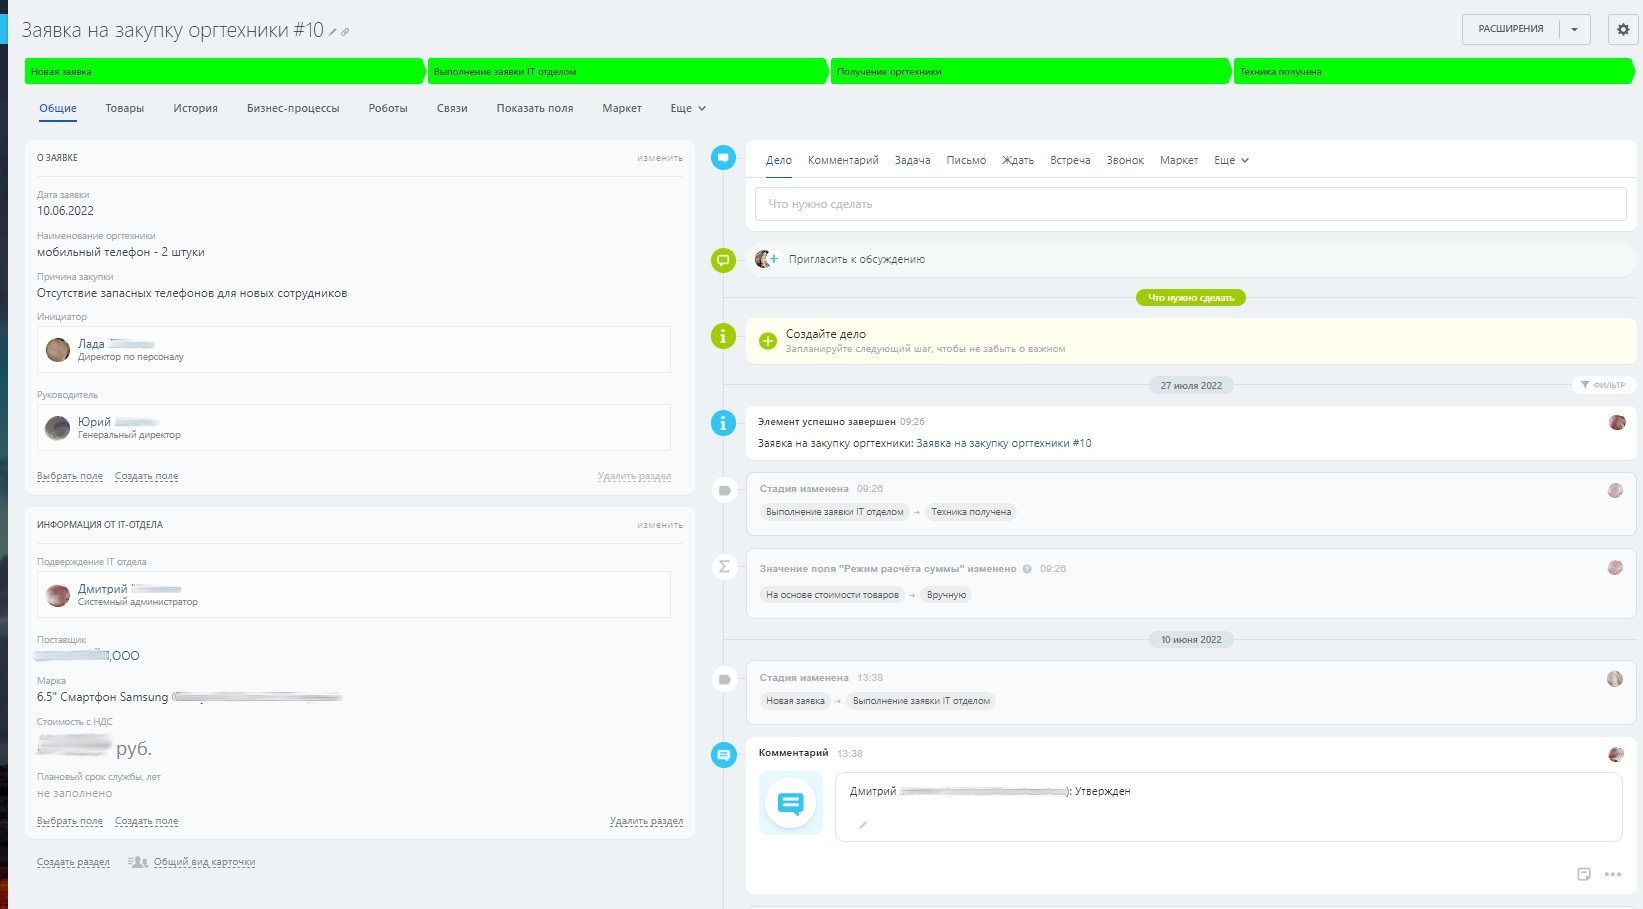Select the Дело tab in the timeline editor
Viewport: 1643px width, 909px height.
(779, 160)
